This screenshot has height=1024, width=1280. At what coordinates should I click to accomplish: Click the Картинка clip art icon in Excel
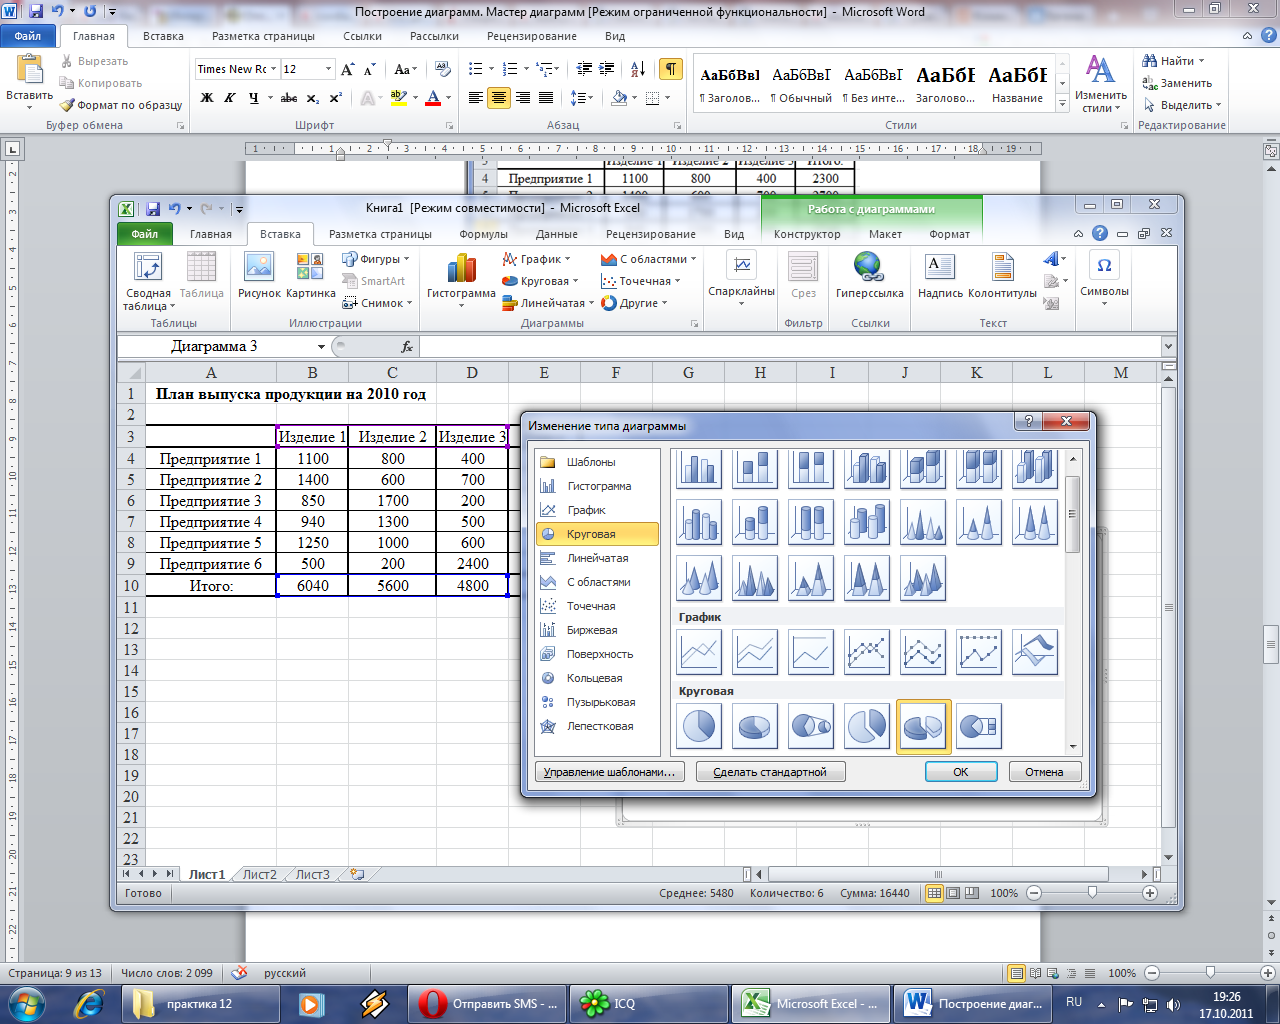pyautogui.click(x=310, y=275)
